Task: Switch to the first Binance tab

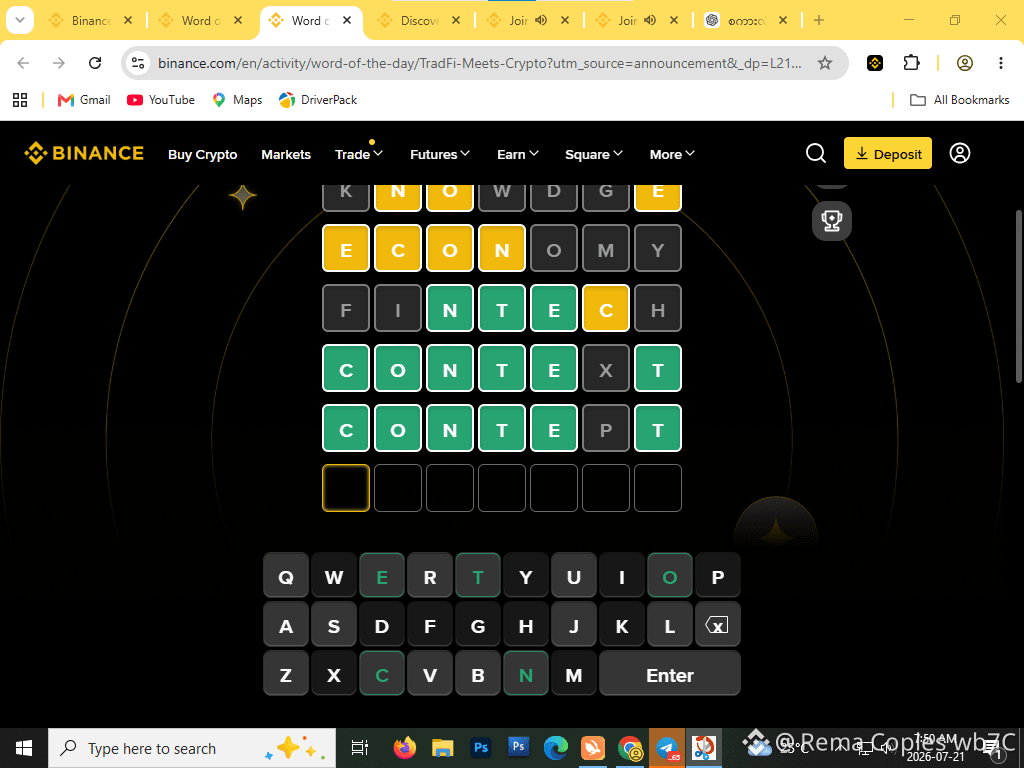Action: pos(91,20)
